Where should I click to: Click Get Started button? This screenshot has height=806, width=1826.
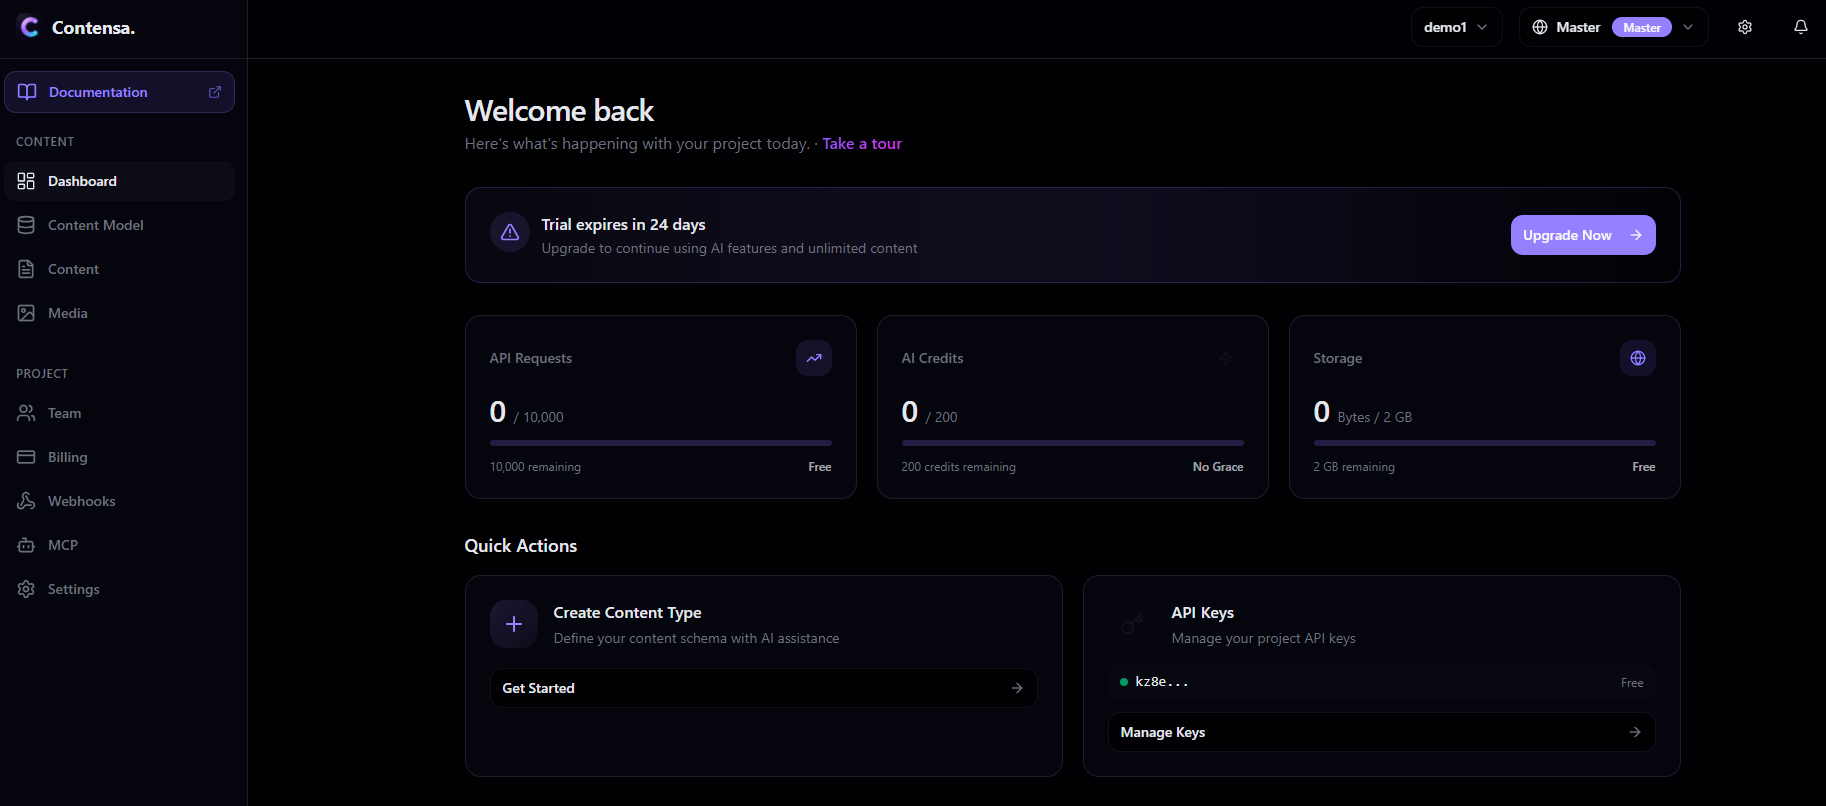[763, 688]
